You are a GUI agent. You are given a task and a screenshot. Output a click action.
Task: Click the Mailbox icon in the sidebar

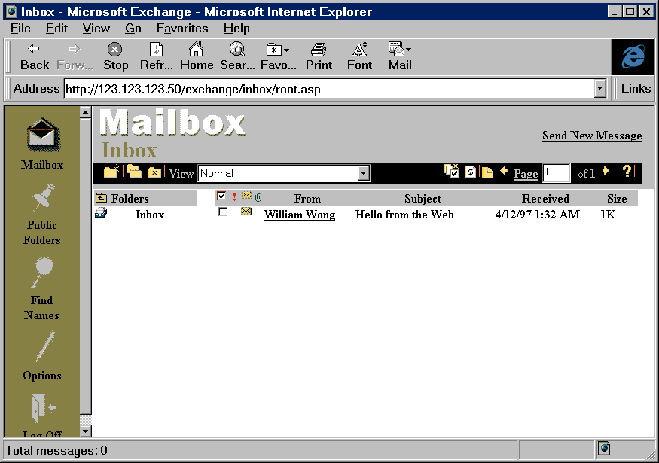tap(42, 136)
